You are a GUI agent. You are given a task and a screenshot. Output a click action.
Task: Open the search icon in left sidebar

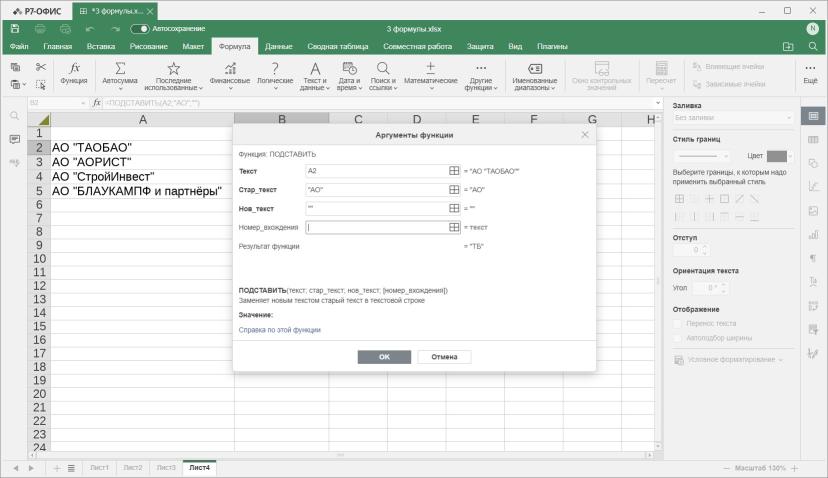coord(14,116)
